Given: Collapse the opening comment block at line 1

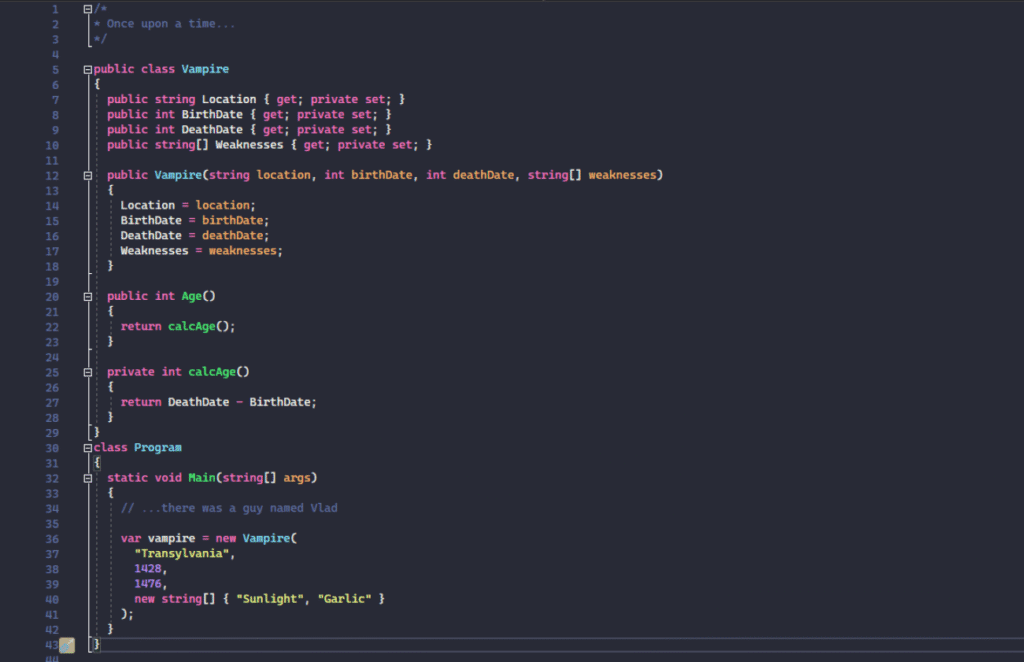Looking at the screenshot, I should (x=88, y=9).
